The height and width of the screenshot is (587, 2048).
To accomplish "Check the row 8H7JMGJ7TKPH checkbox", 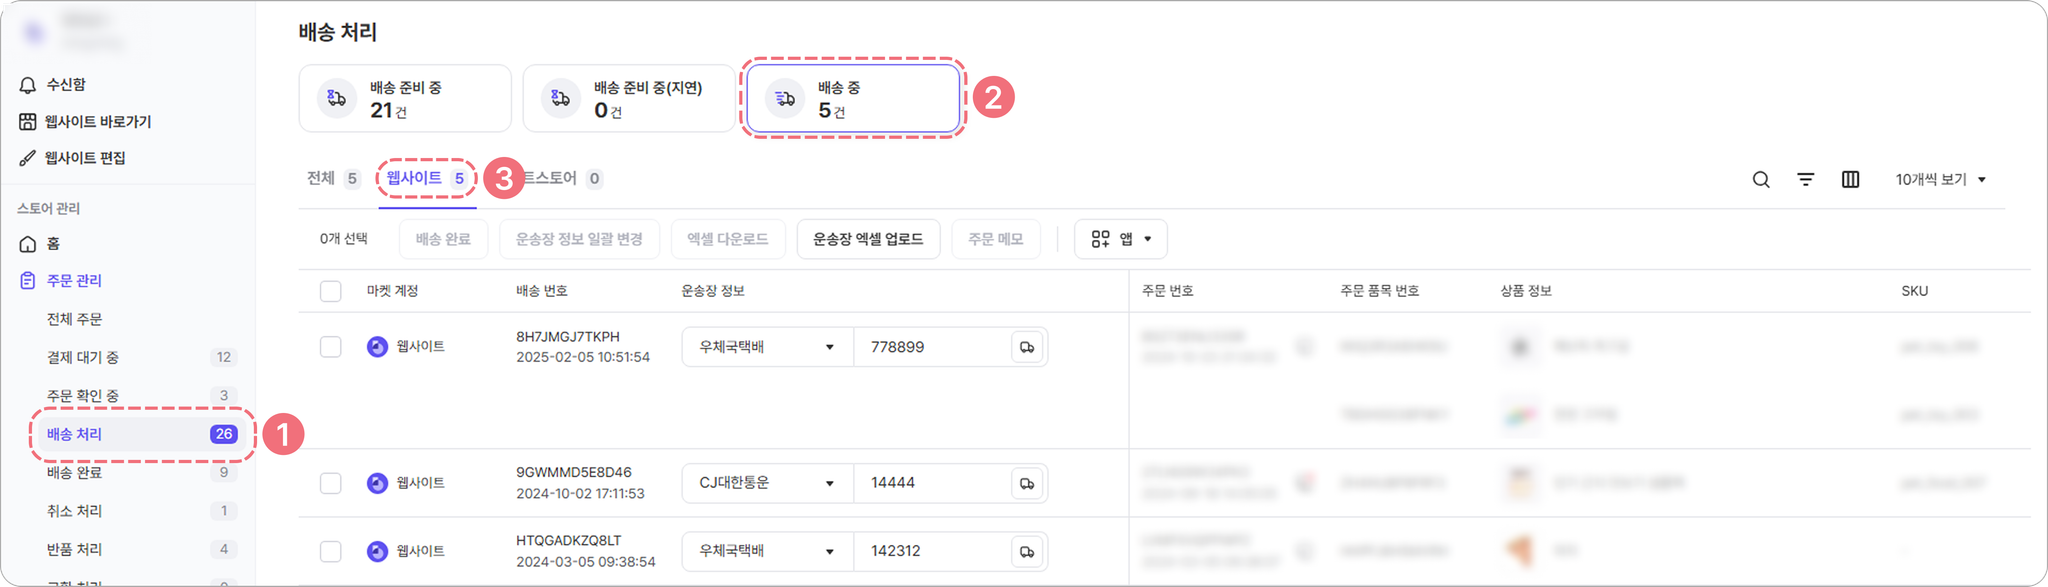I will [331, 347].
